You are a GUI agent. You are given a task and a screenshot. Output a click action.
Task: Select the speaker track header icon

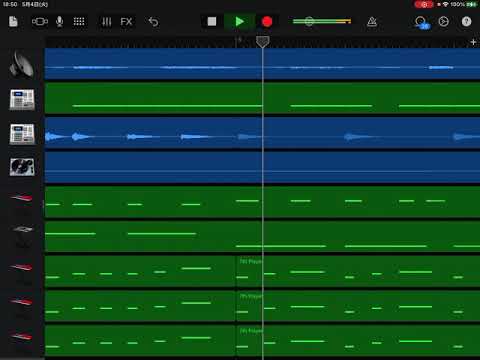click(x=22, y=64)
